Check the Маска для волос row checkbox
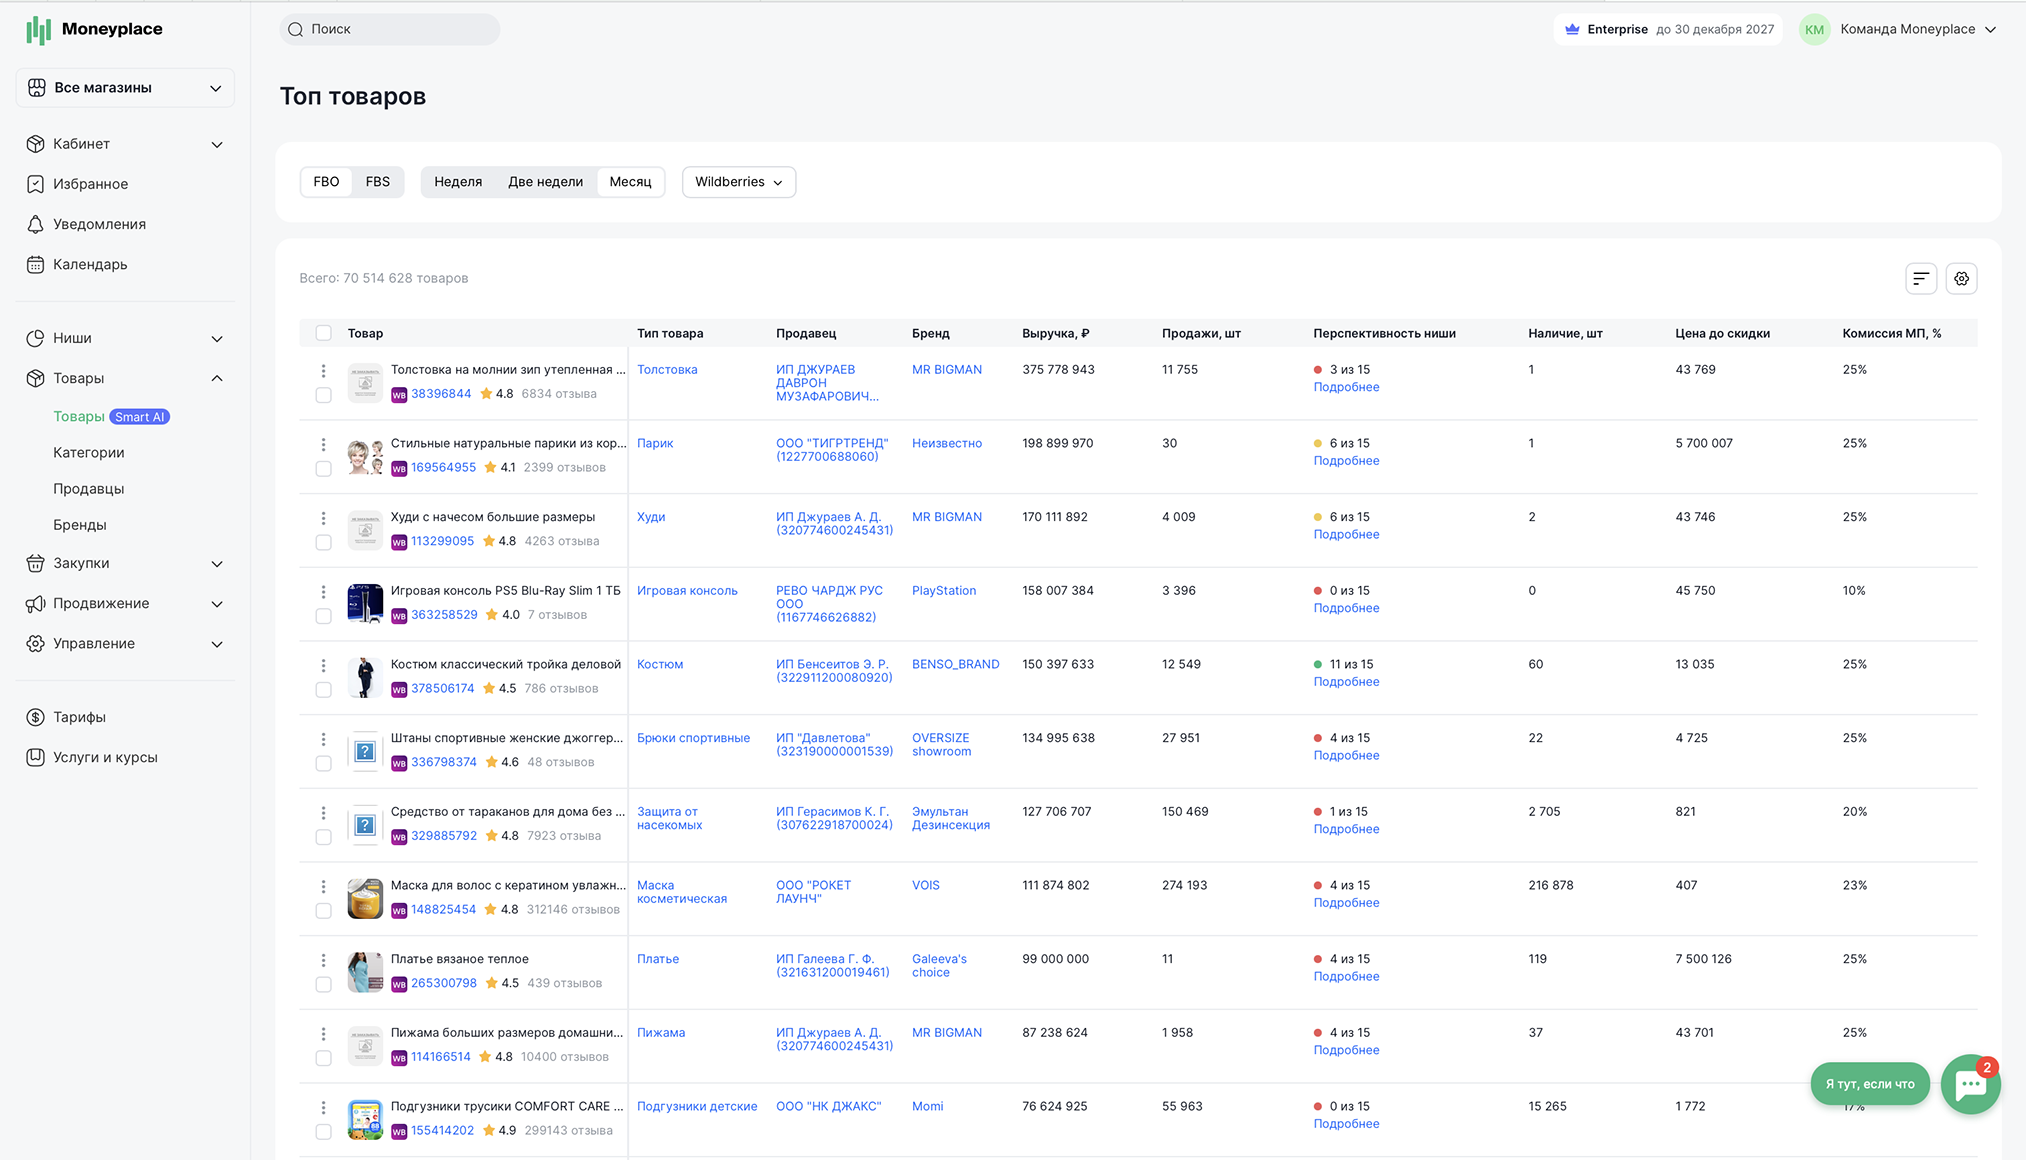The image size is (2026, 1160). pyautogui.click(x=323, y=911)
